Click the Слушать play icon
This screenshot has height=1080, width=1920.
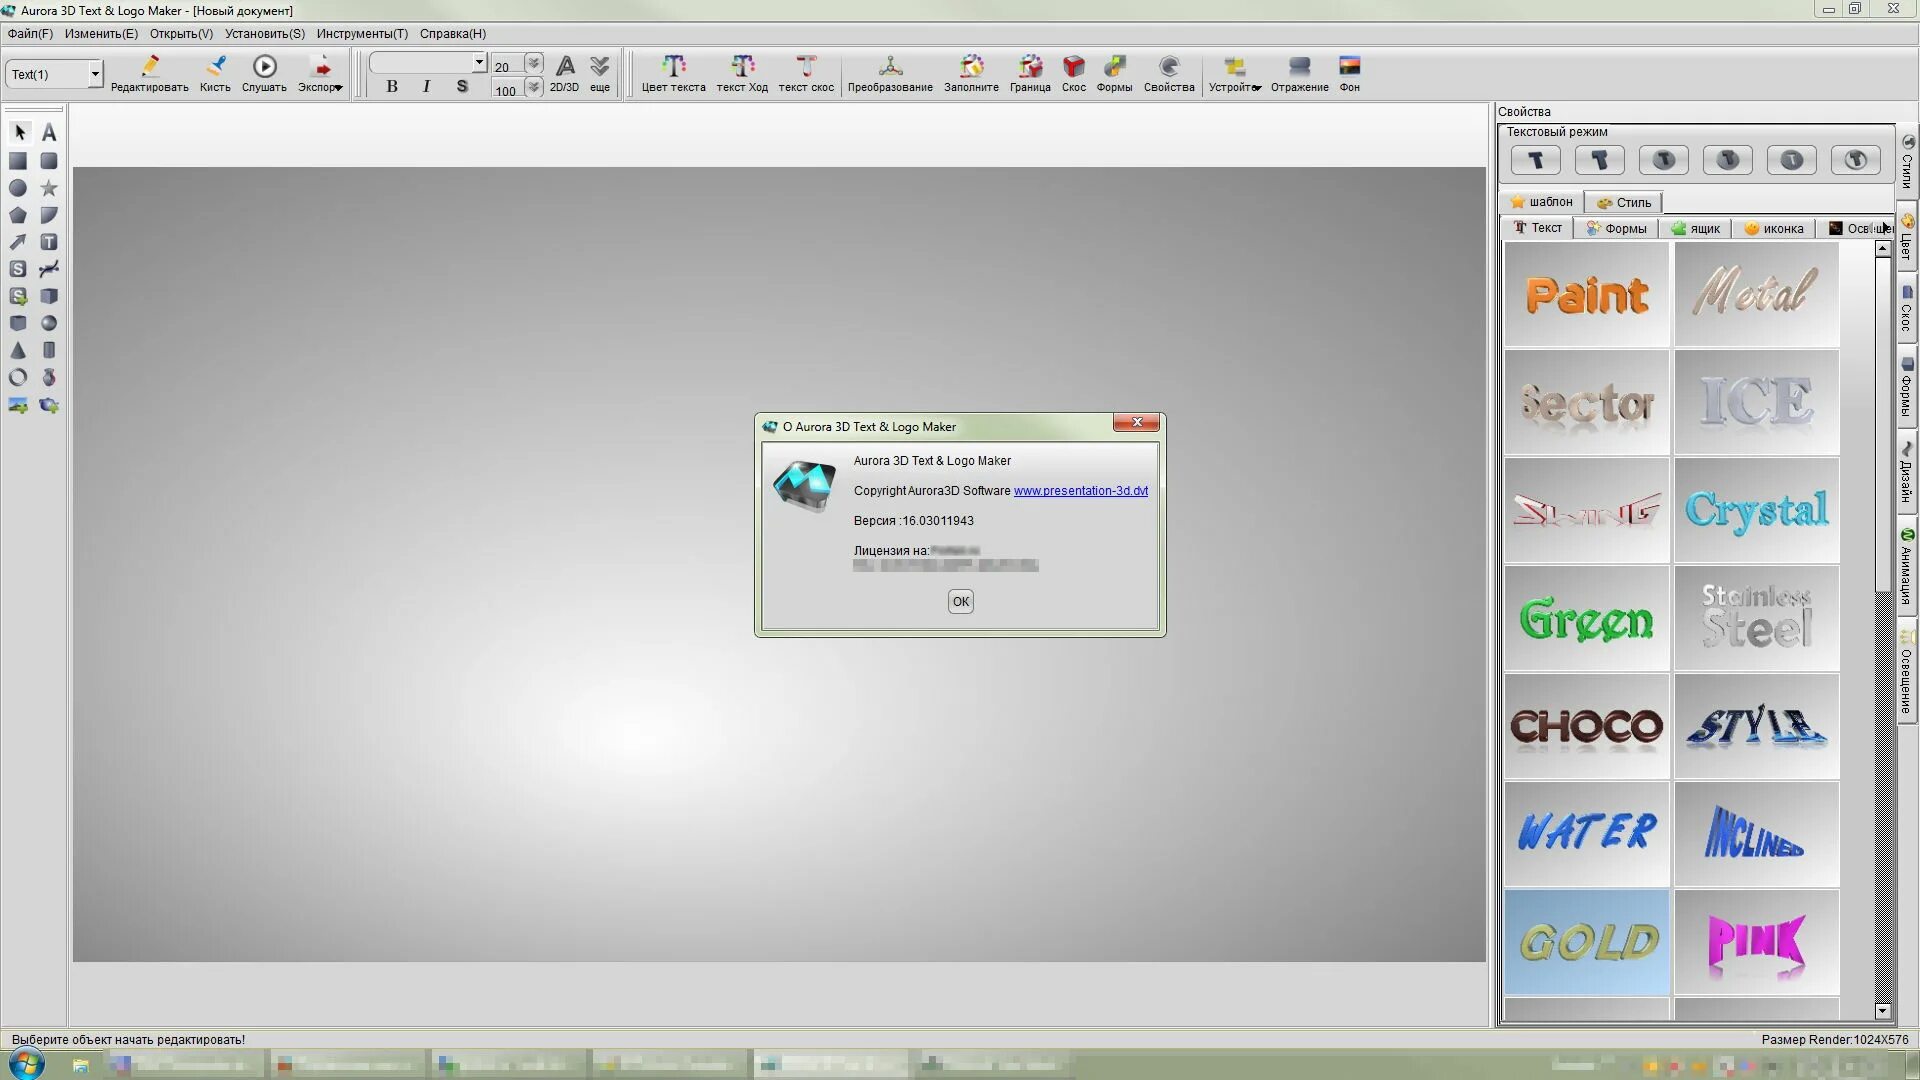(264, 67)
